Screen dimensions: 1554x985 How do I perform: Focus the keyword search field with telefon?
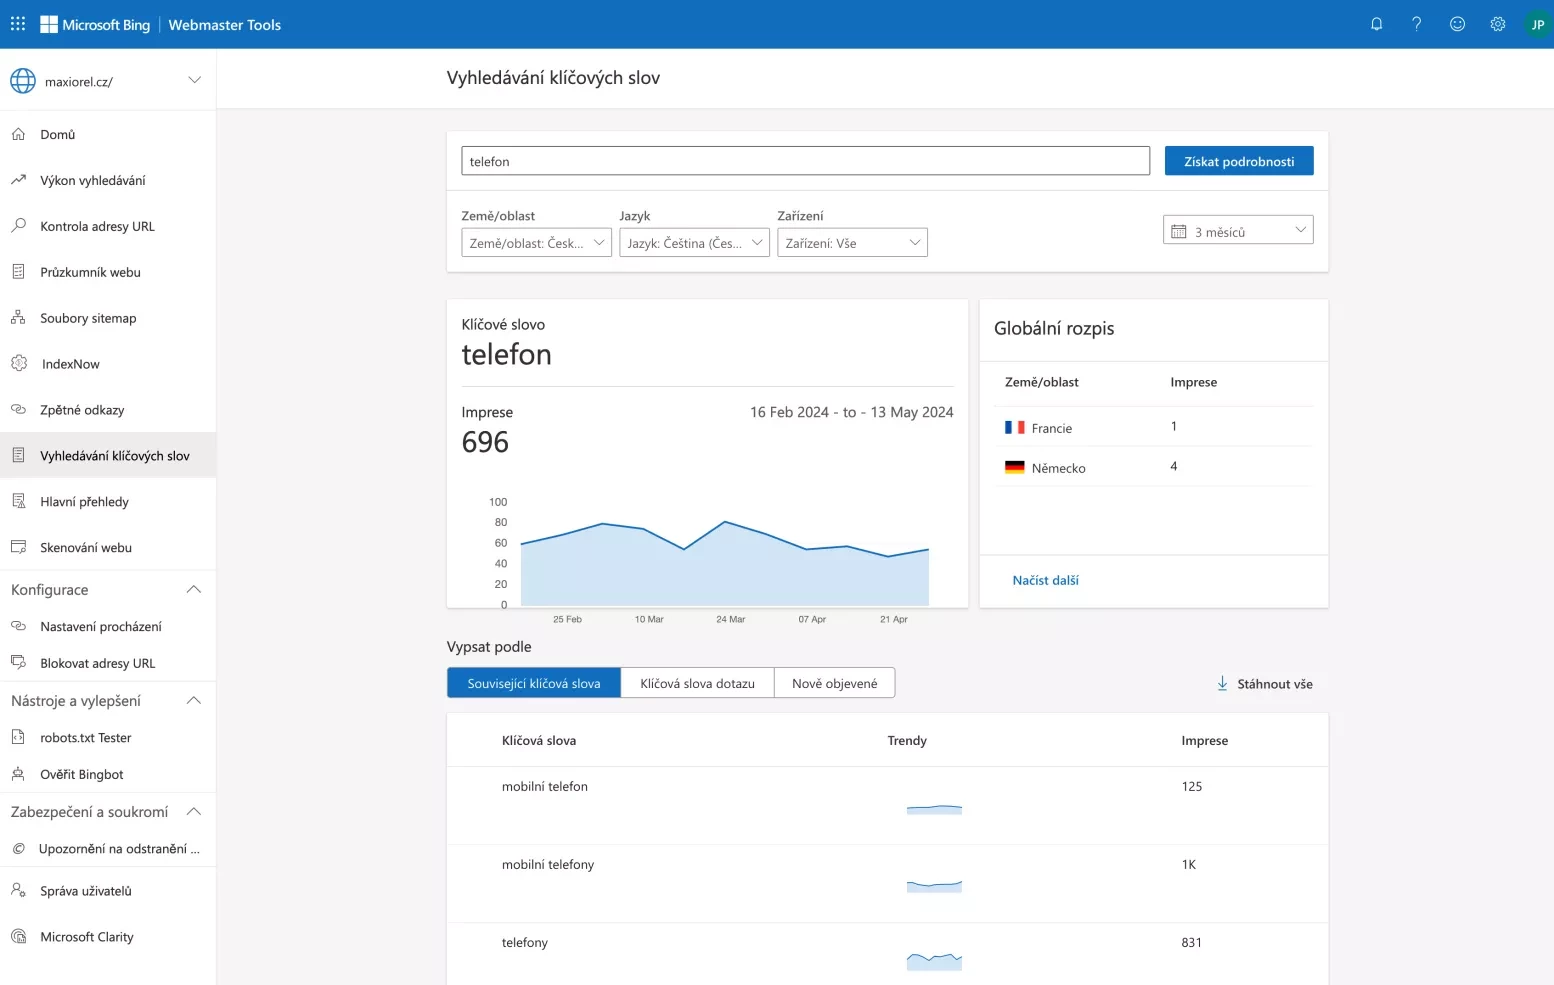[805, 161]
